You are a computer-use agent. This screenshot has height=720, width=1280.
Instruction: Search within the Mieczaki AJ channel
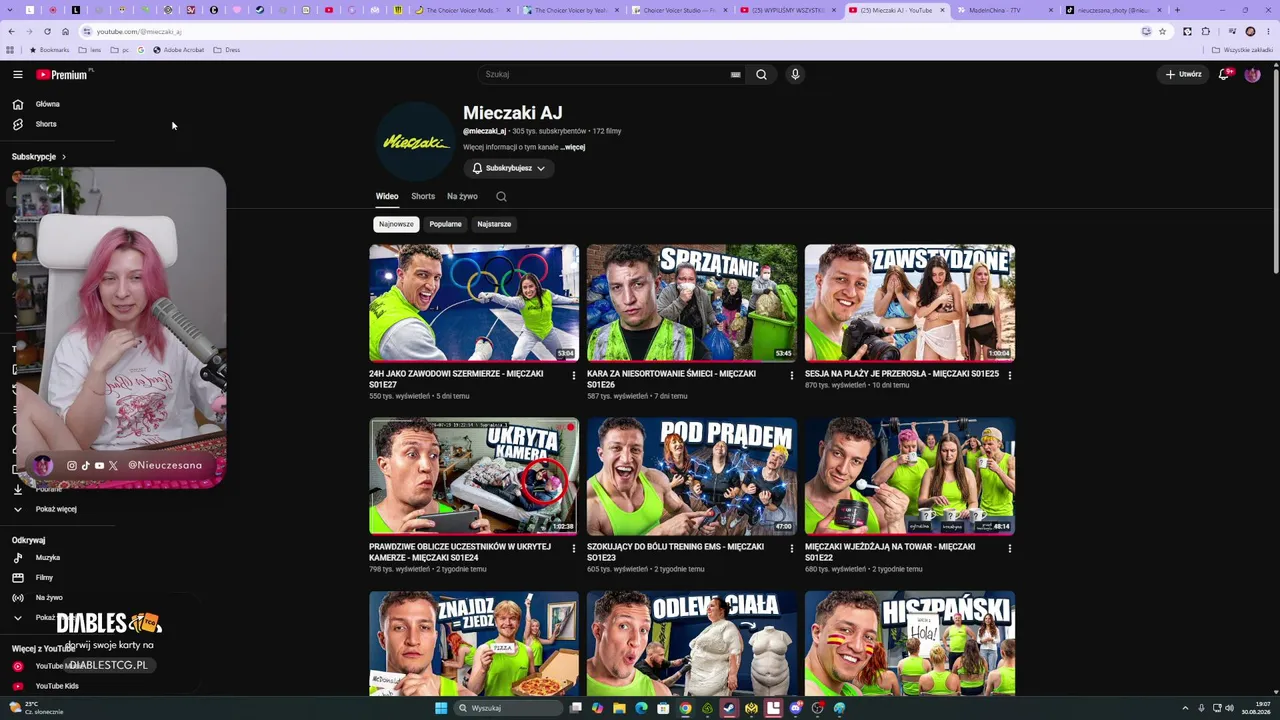click(x=501, y=197)
